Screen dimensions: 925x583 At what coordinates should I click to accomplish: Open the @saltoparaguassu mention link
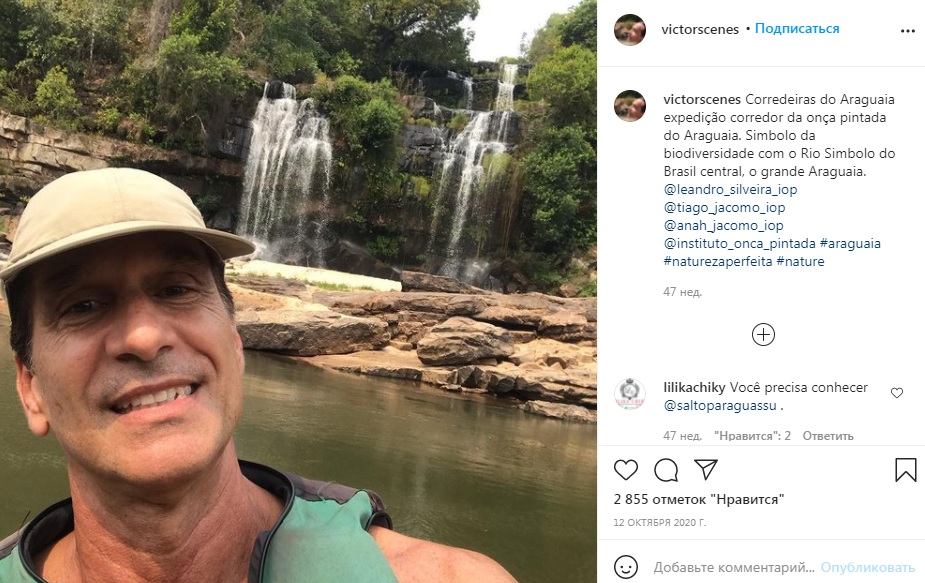coord(719,405)
